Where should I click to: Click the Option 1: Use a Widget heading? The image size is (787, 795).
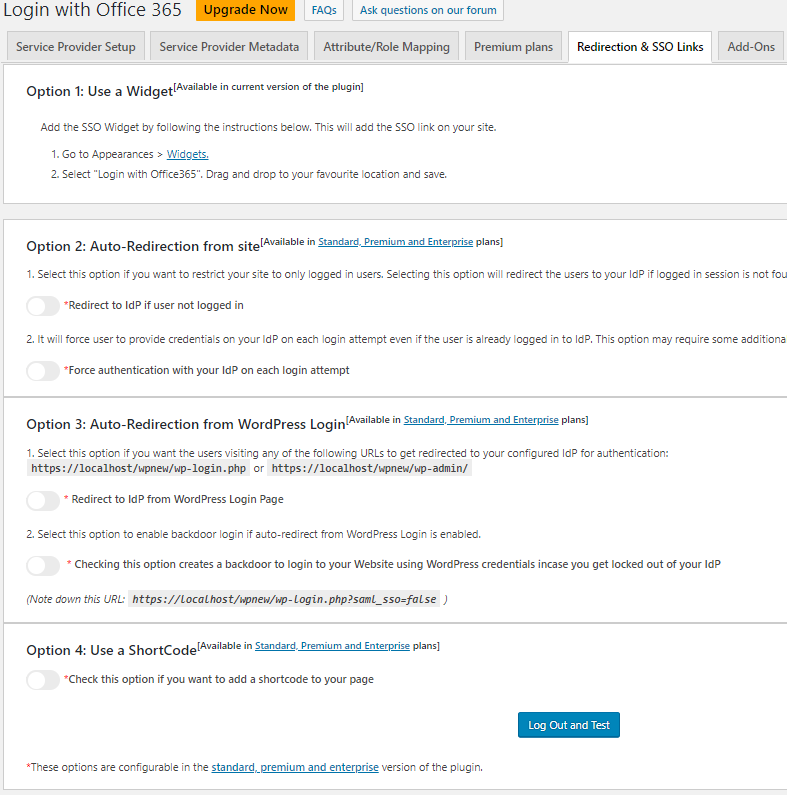pos(99,91)
